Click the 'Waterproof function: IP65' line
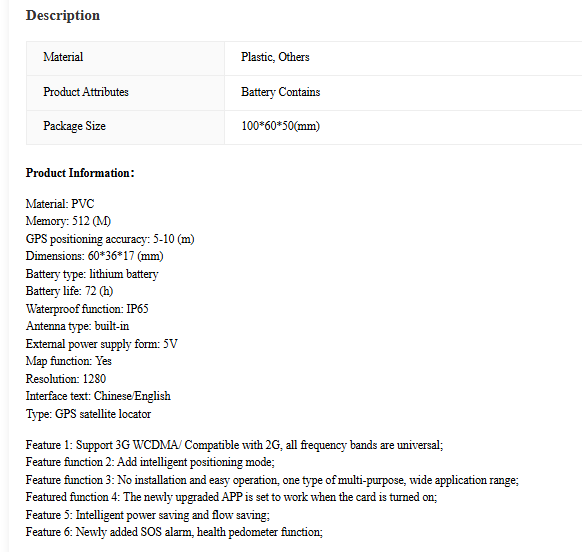Screen dimensions: 582x552 87,309
